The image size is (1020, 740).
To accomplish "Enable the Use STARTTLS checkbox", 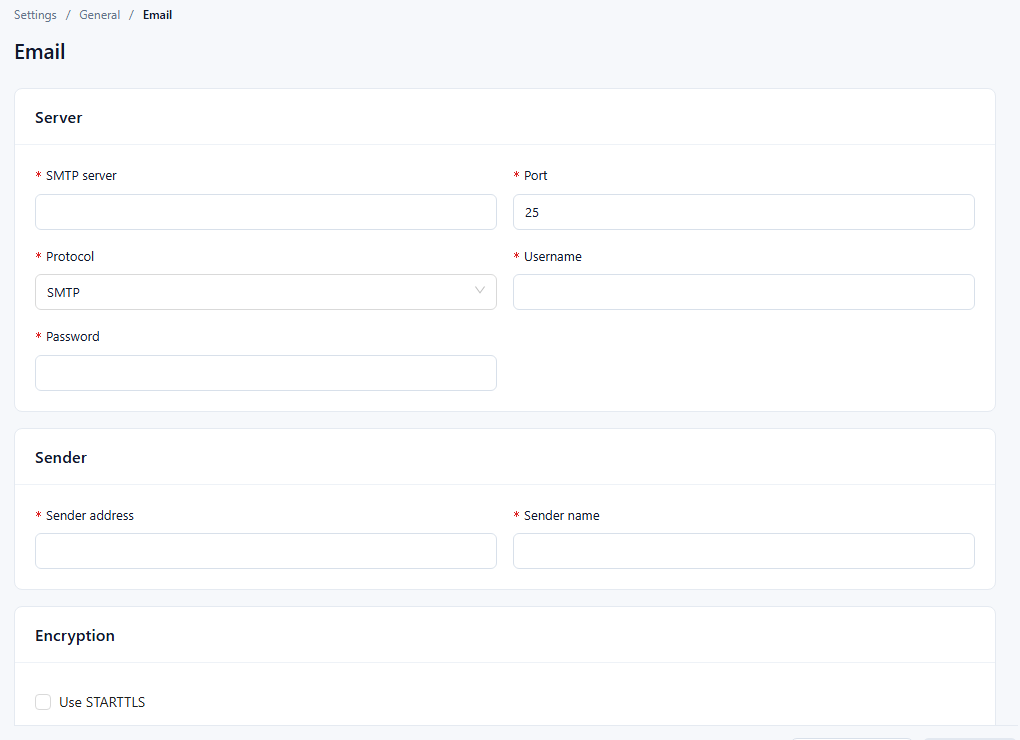I will pyautogui.click(x=43, y=702).
